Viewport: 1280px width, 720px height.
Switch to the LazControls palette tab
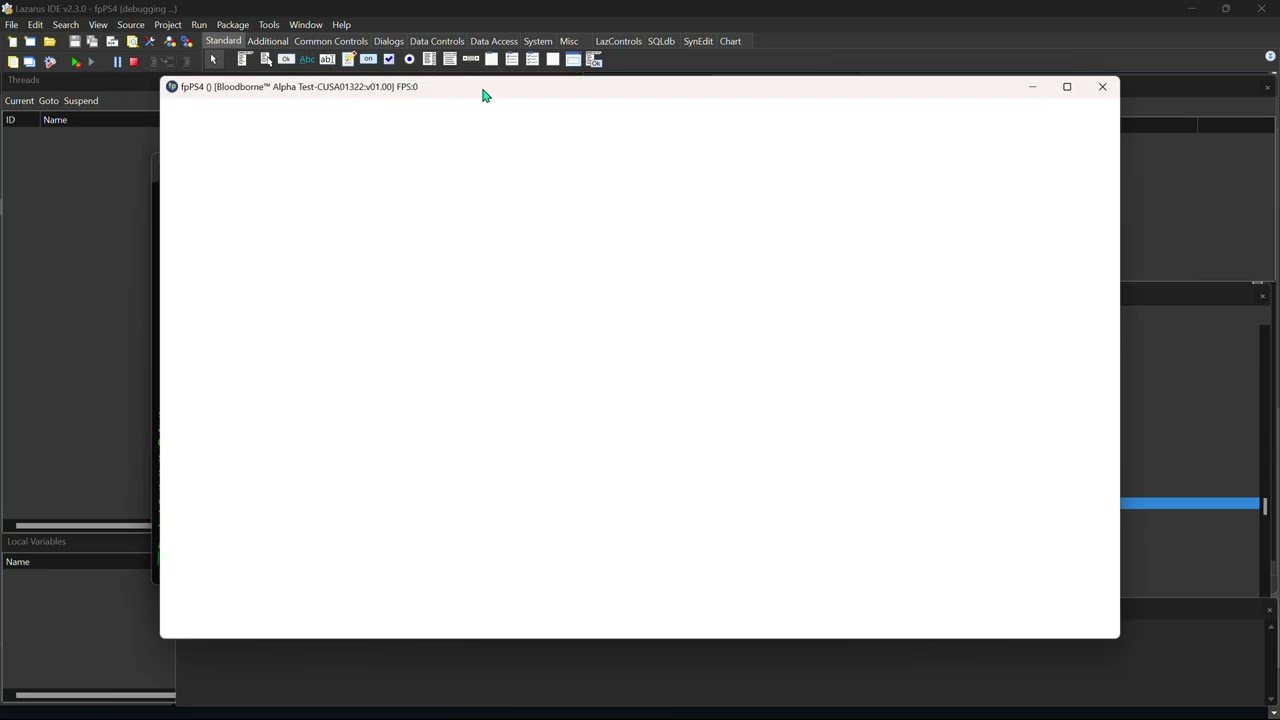click(618, 41)
